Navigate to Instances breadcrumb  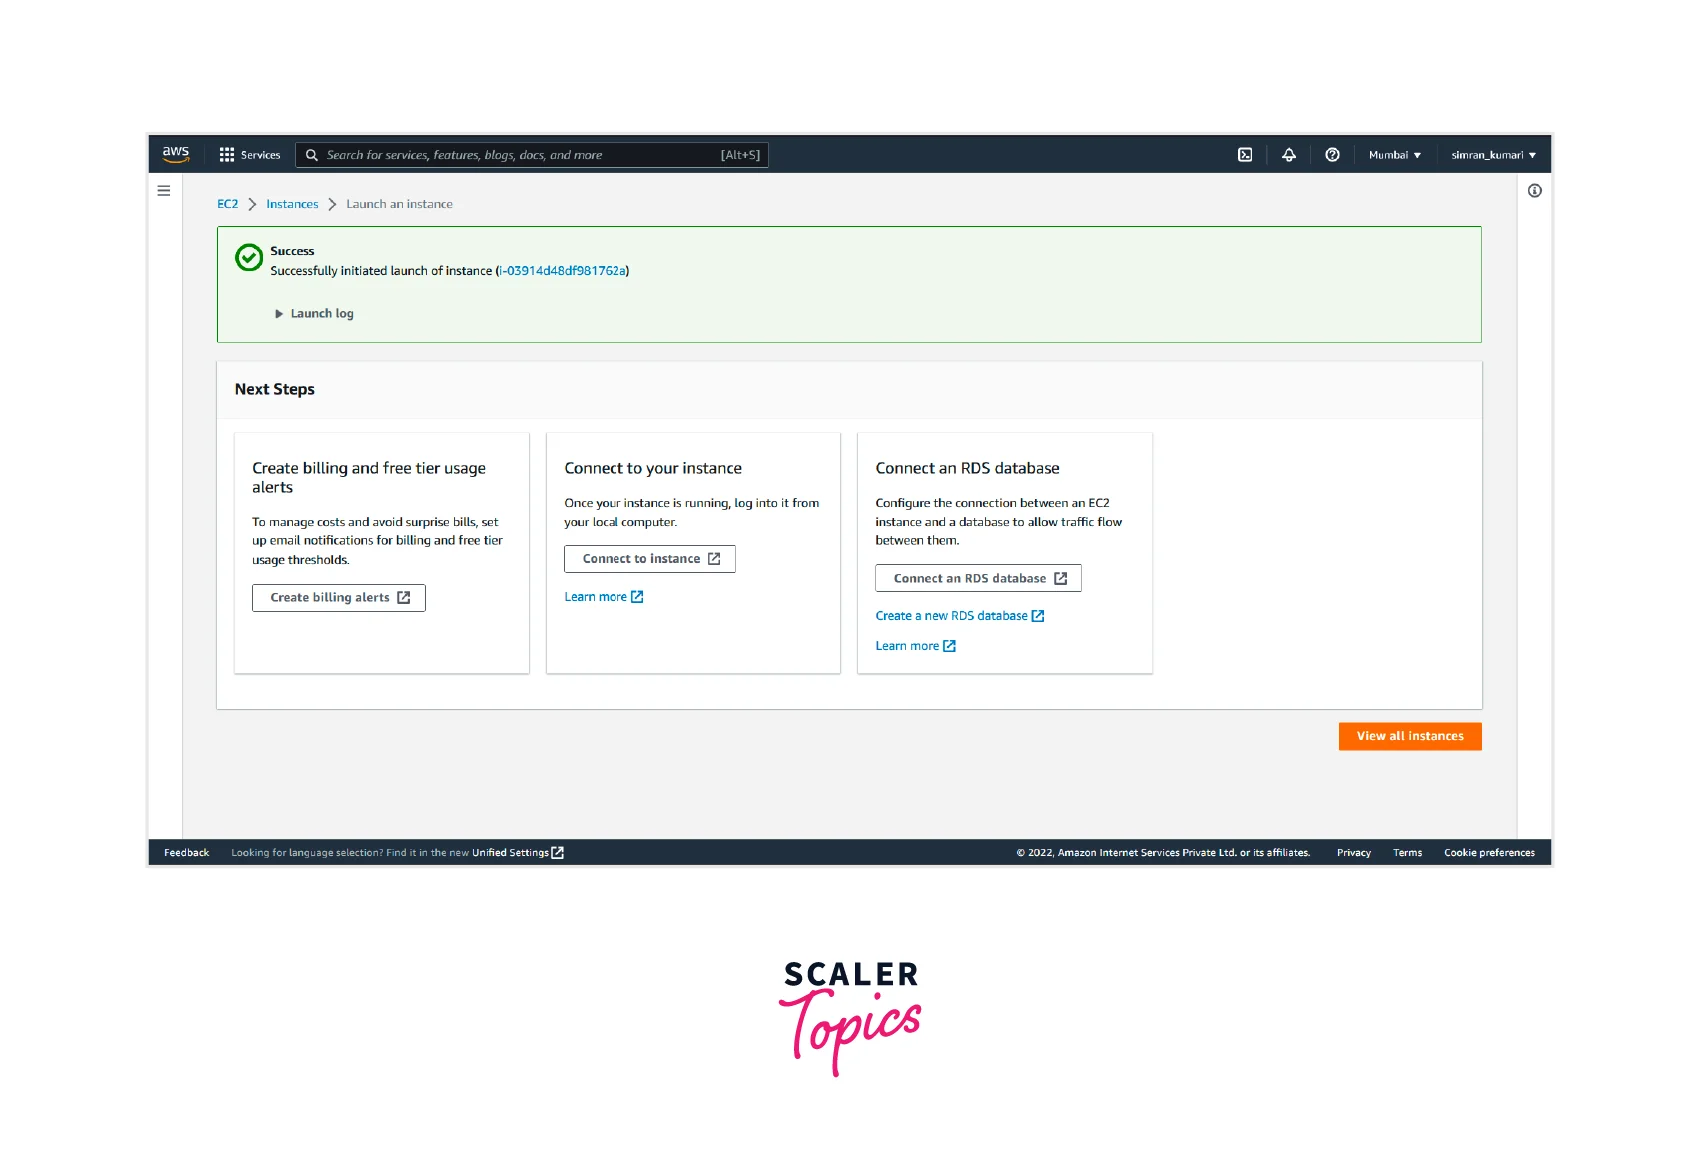pos(292,204)
